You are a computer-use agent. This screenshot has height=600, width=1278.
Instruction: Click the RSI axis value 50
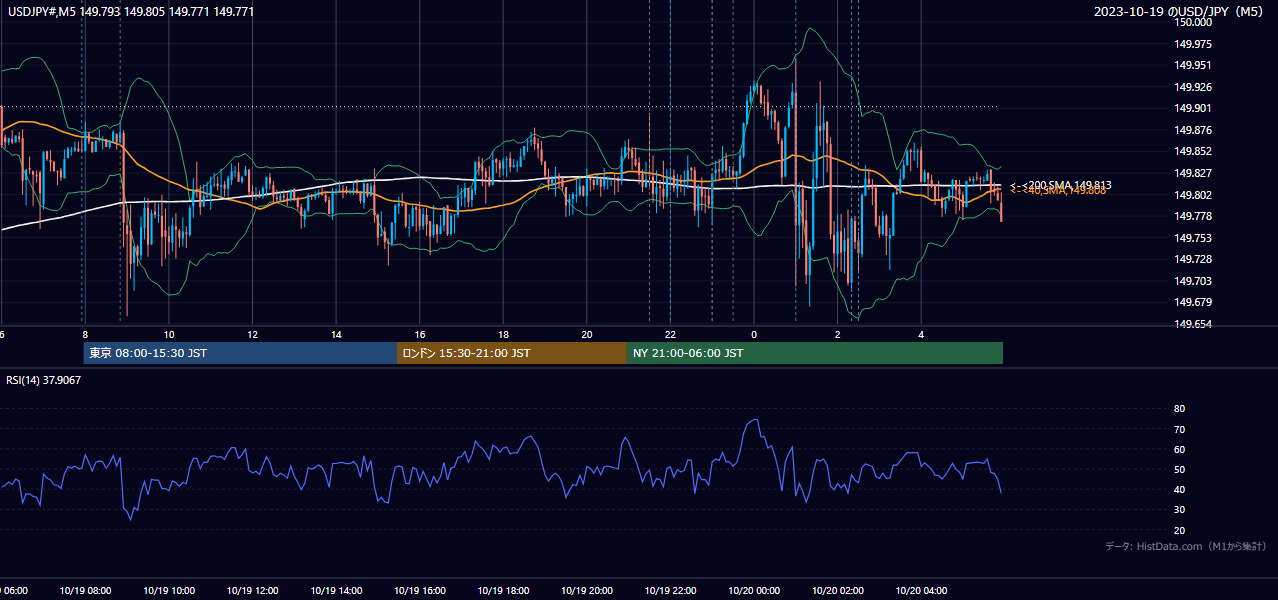click(x=1179, y=469)
